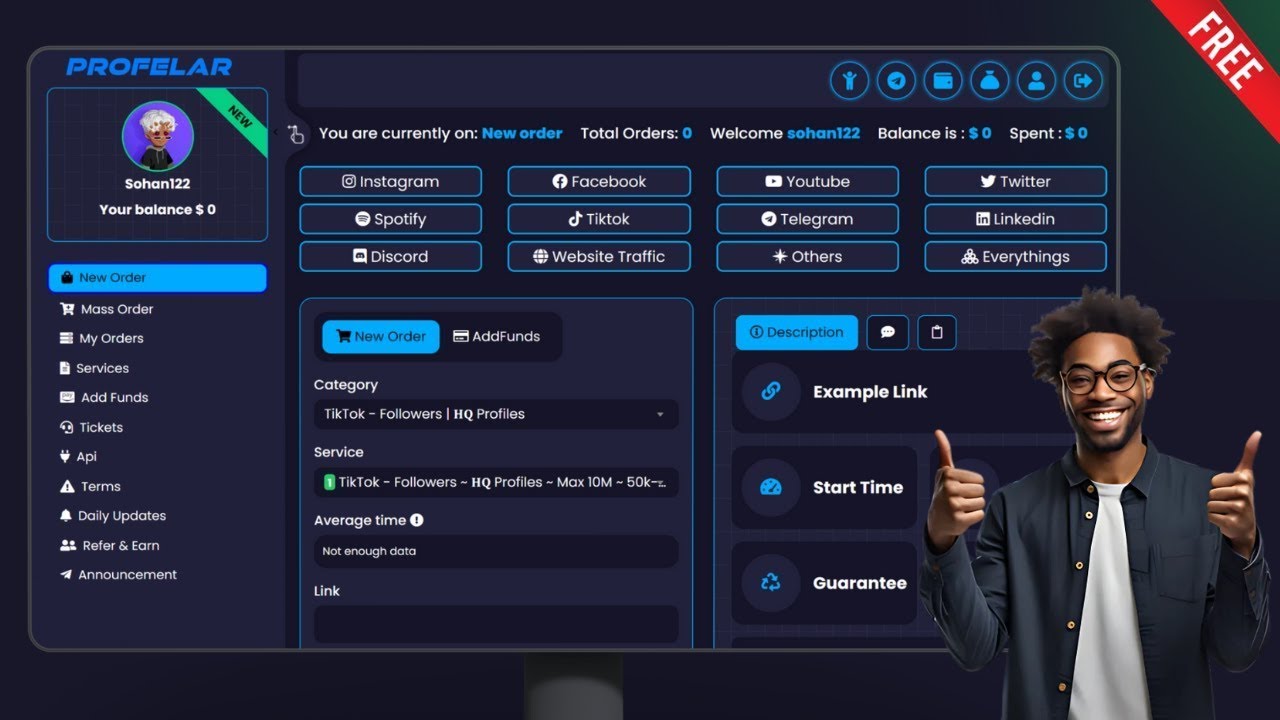Click 'Your balance $ 0' in profile card
The height and width of the screenshot is (720, 1280).
coord(157,210)
